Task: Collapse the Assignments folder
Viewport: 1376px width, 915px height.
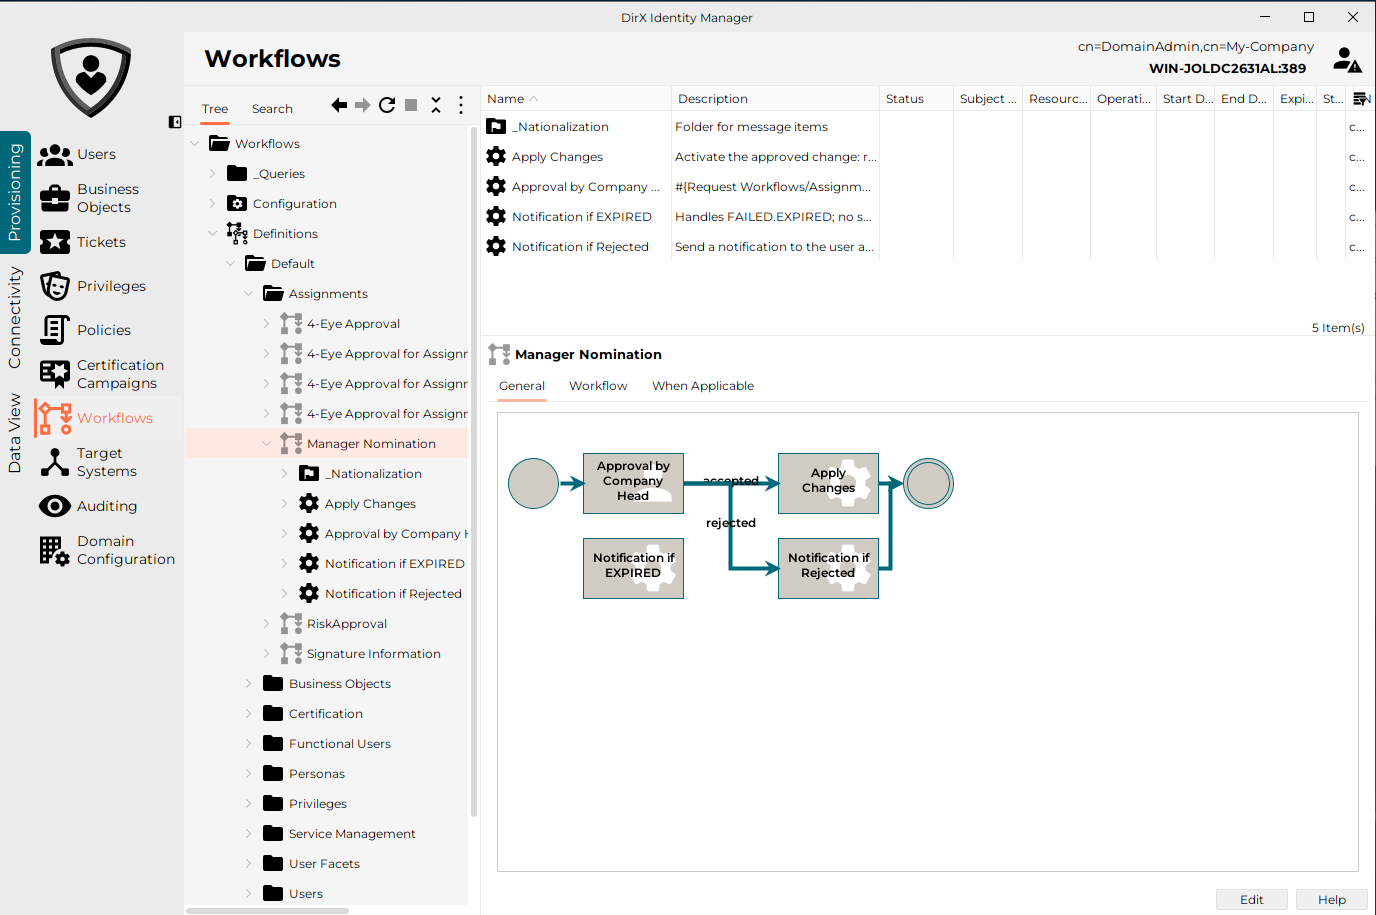Action: click(x=248, y=294)
